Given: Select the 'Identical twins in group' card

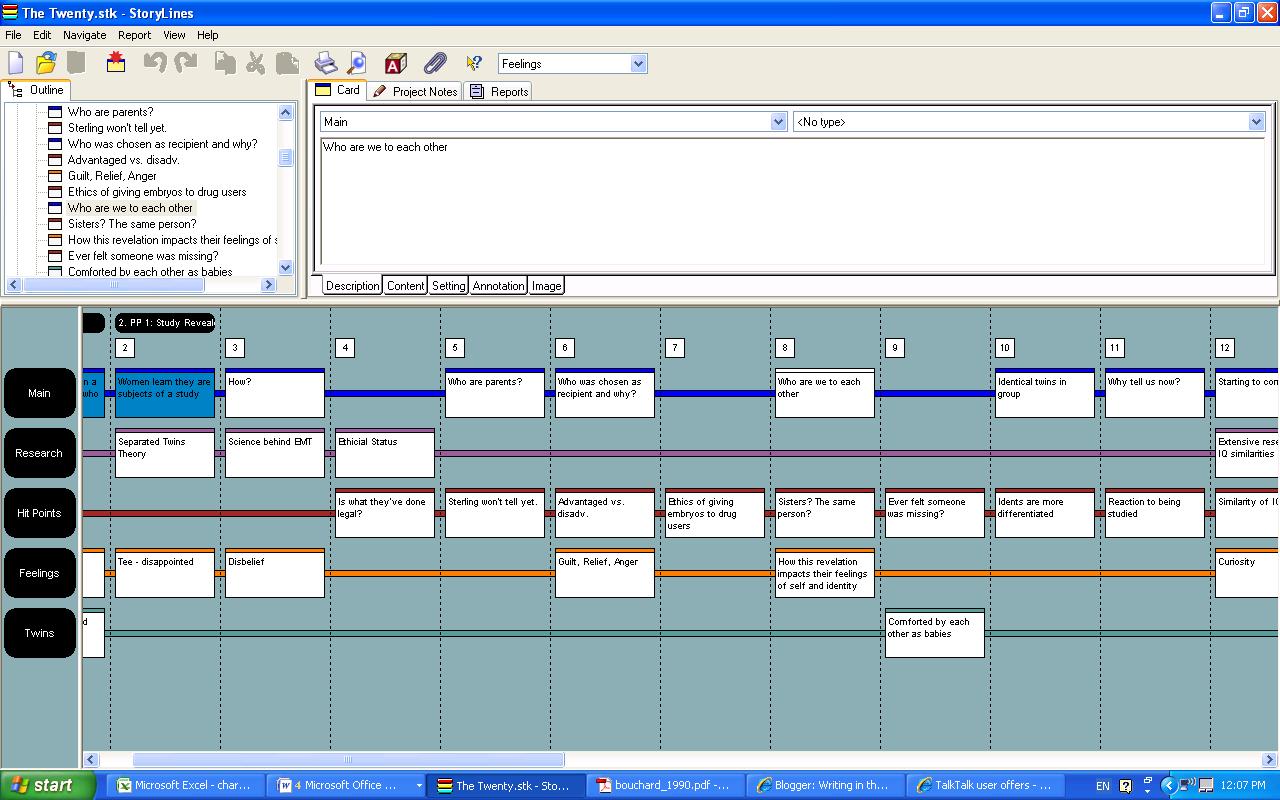Looking at the screenshot, I should point(1045,393).
